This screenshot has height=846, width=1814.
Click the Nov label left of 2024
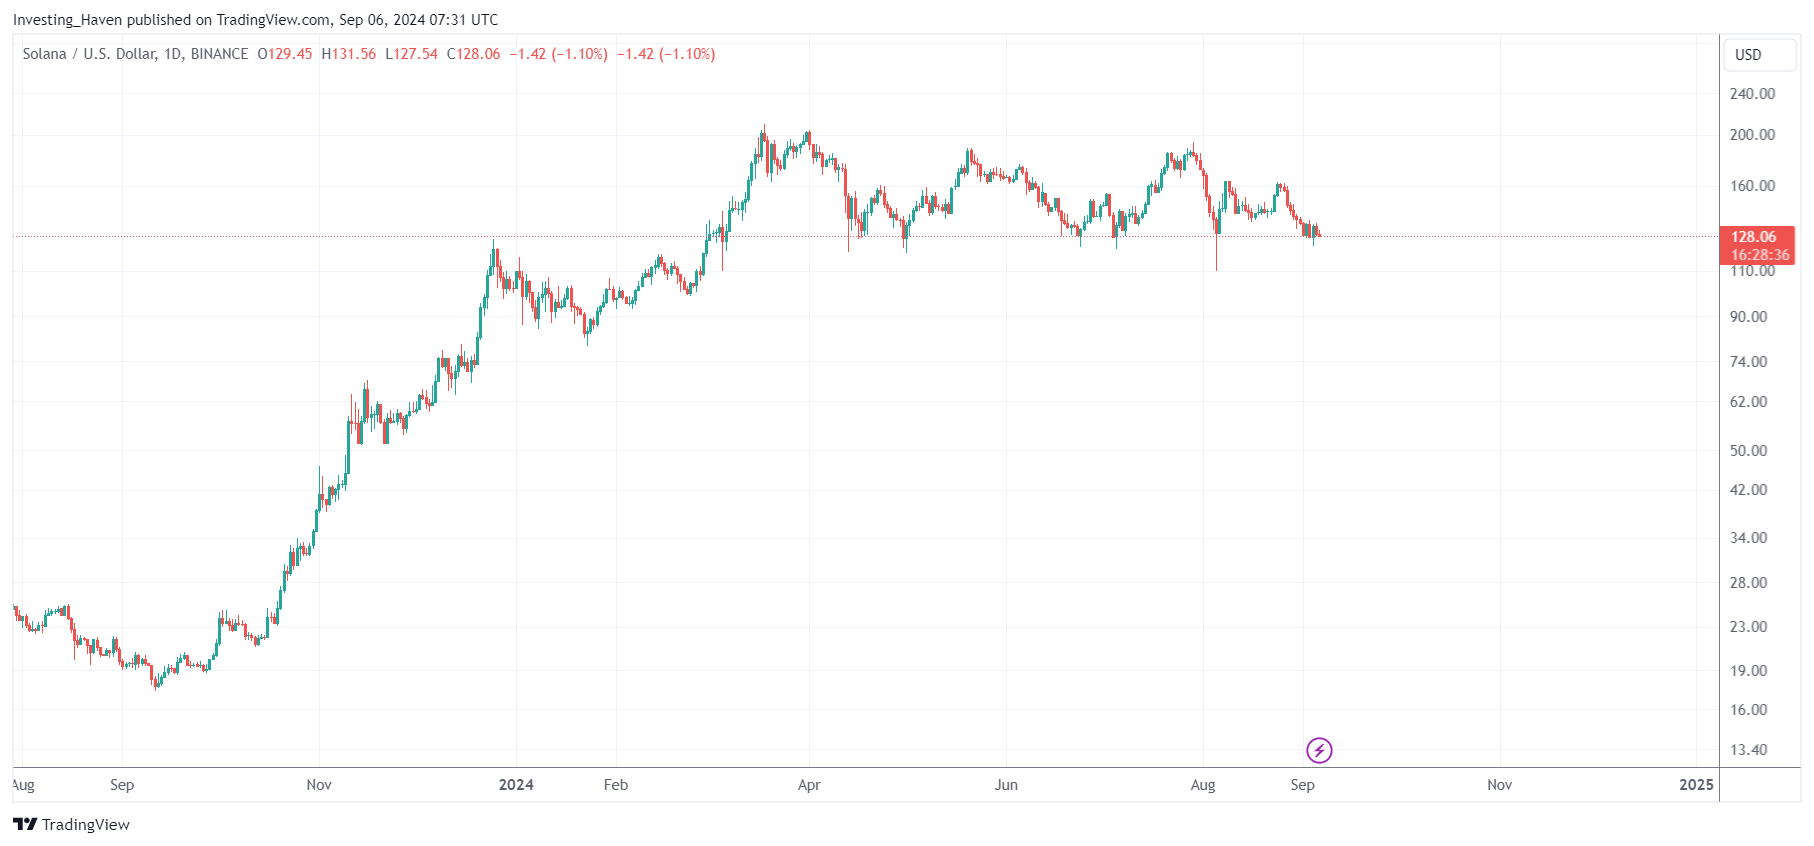(319, 784)
